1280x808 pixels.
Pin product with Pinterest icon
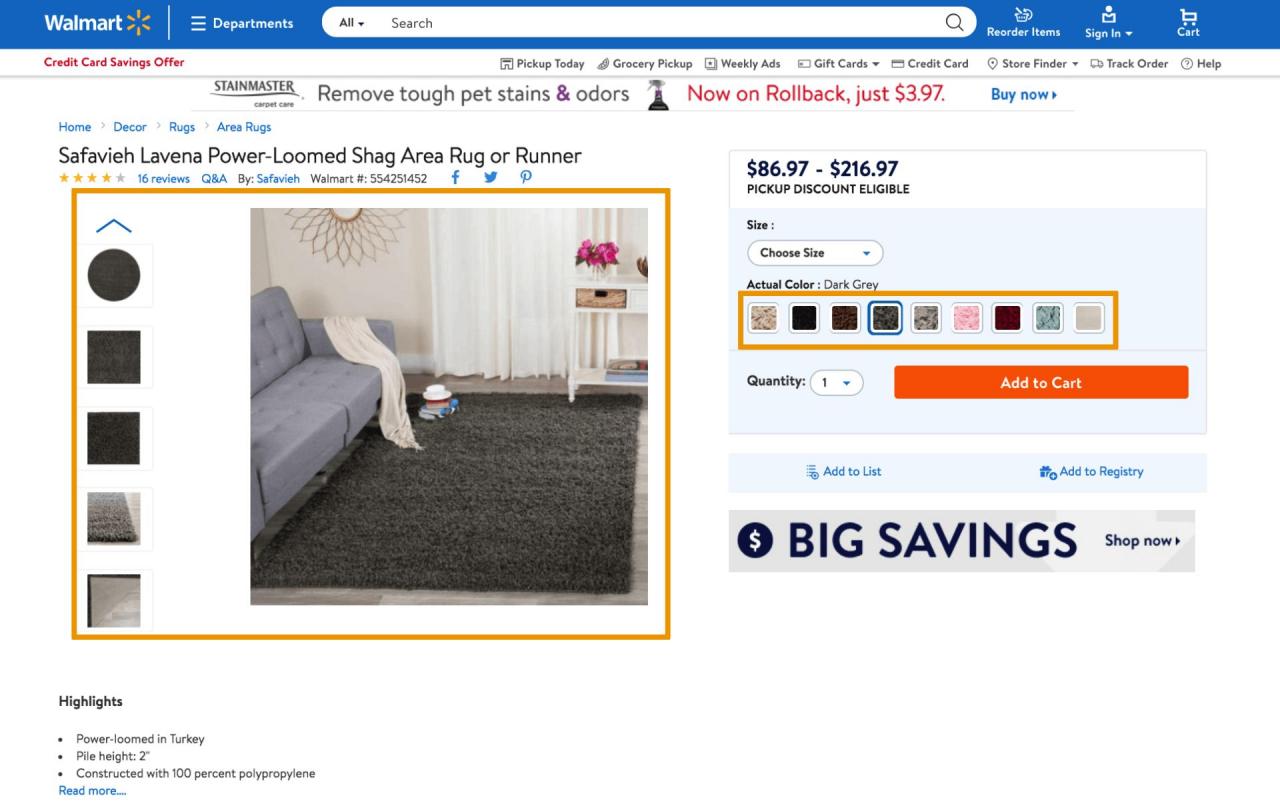525,178
